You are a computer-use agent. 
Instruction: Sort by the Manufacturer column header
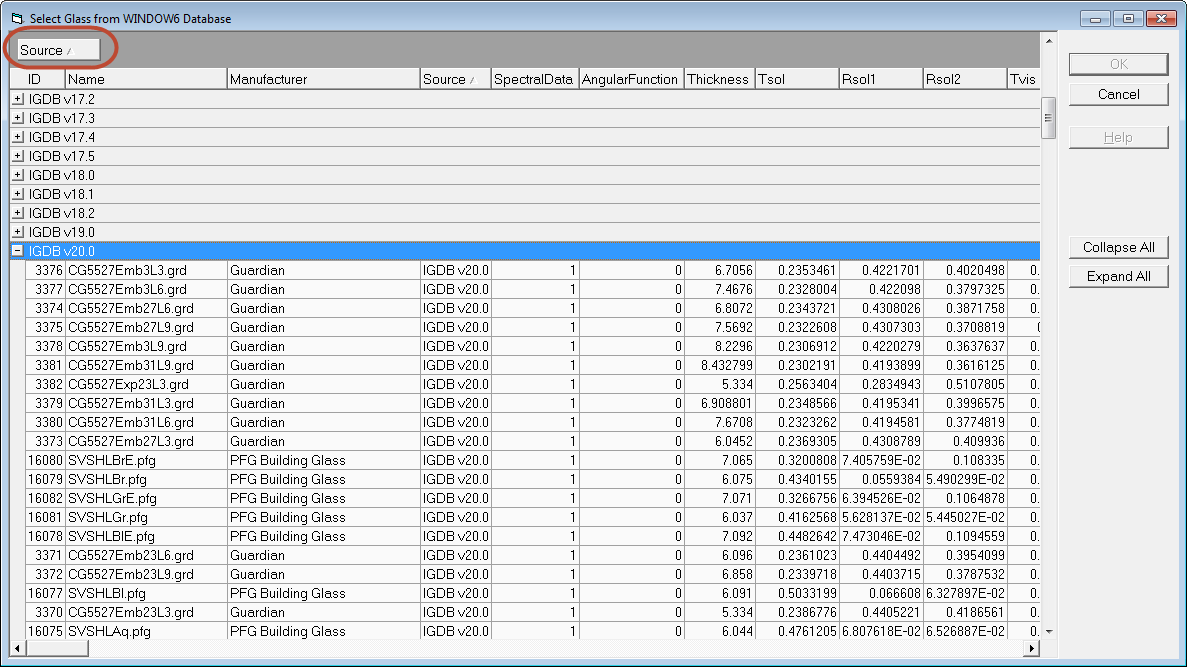point(323,79)
